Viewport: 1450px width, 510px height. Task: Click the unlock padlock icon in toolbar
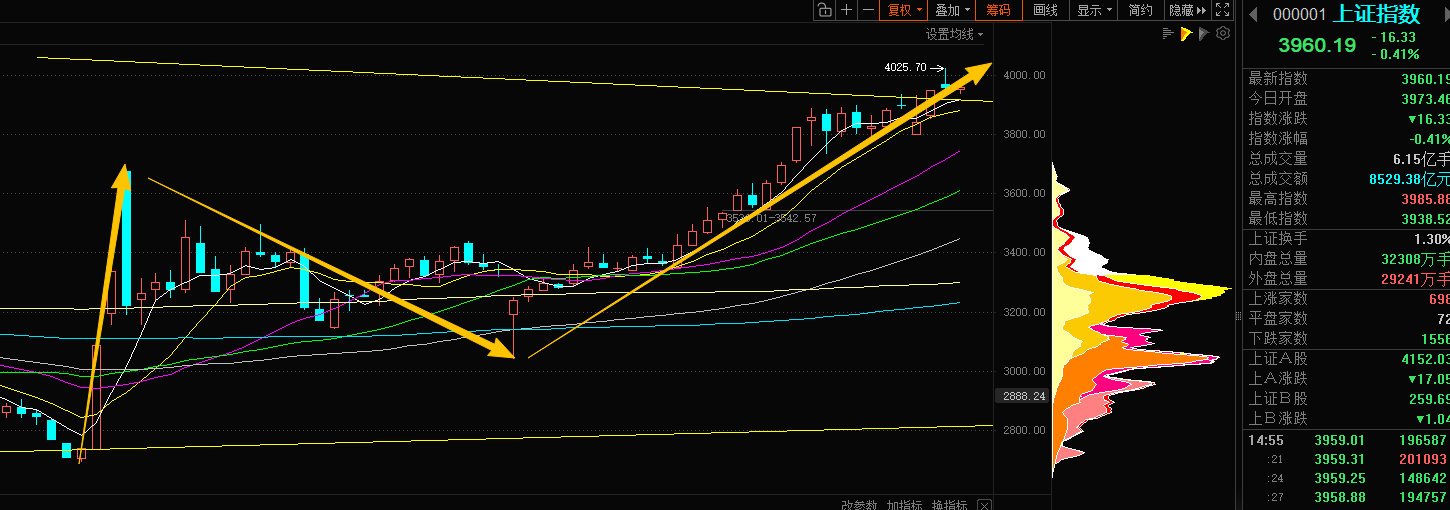pyautogui.click(x=823, y=10)
